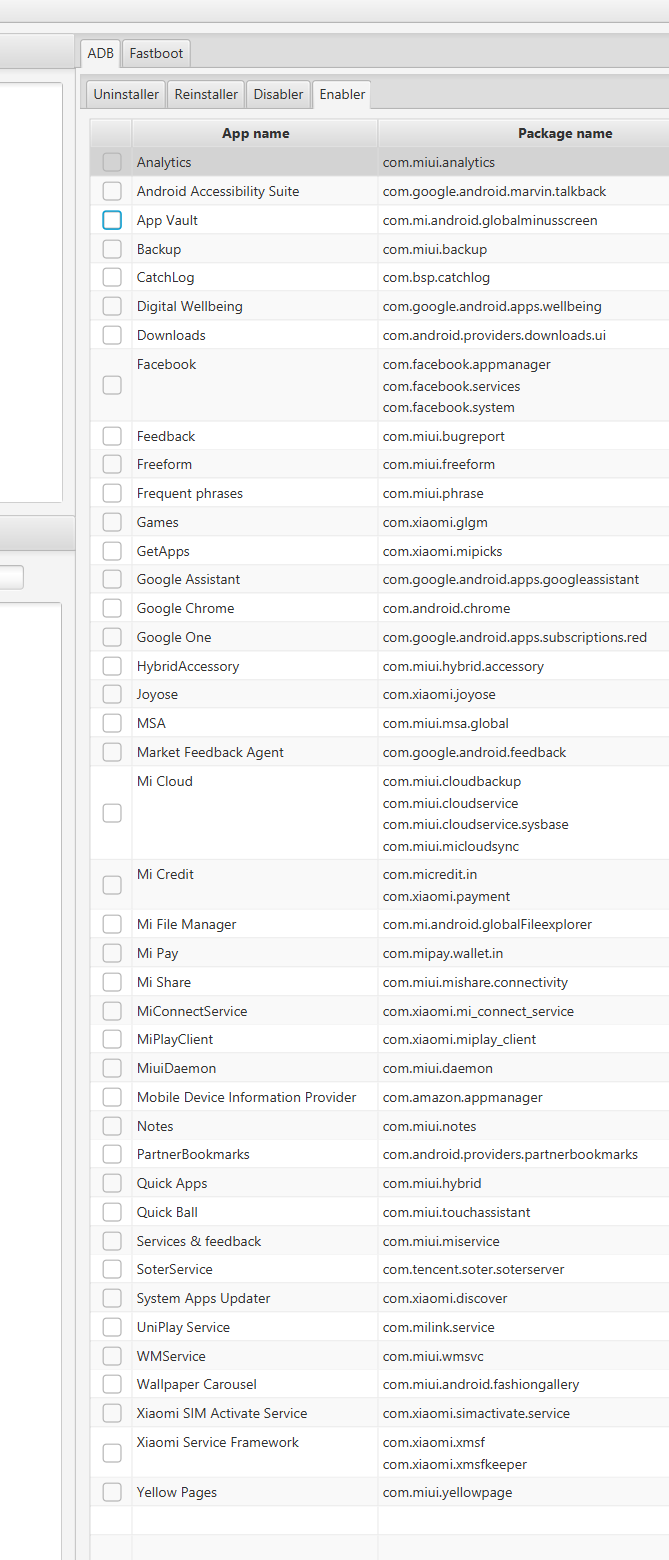Tick the Services & feedback checkbox
Viewport: 669px width, 1560px height.
point(112,1241)
